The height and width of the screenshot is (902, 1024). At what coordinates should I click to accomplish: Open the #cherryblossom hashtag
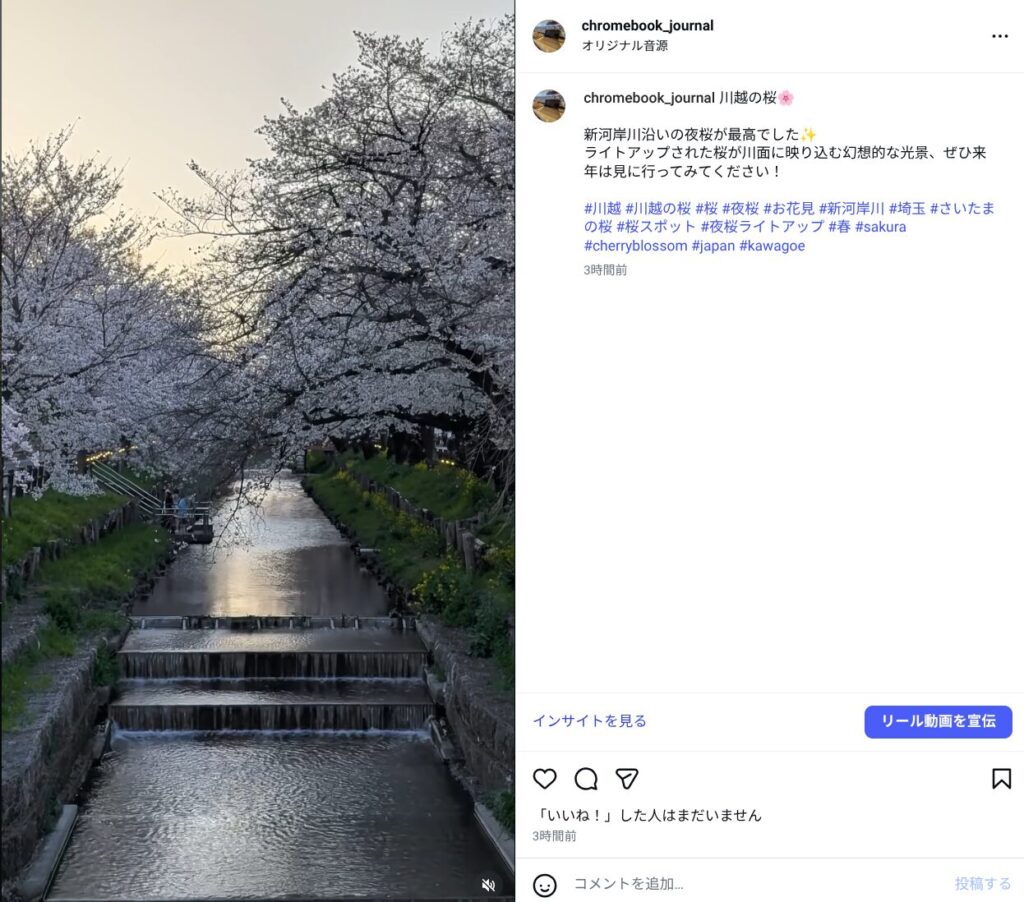point(635,246)
